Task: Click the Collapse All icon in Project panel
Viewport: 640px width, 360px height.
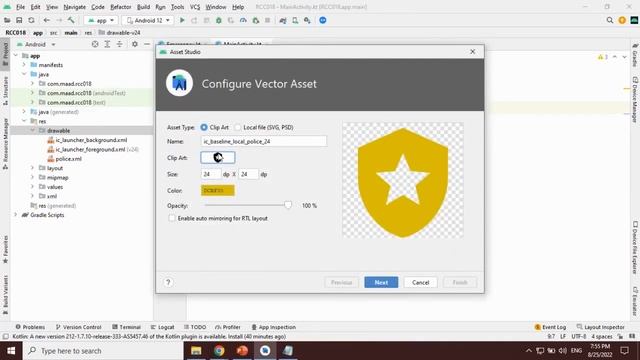Action: coord(119,44)
